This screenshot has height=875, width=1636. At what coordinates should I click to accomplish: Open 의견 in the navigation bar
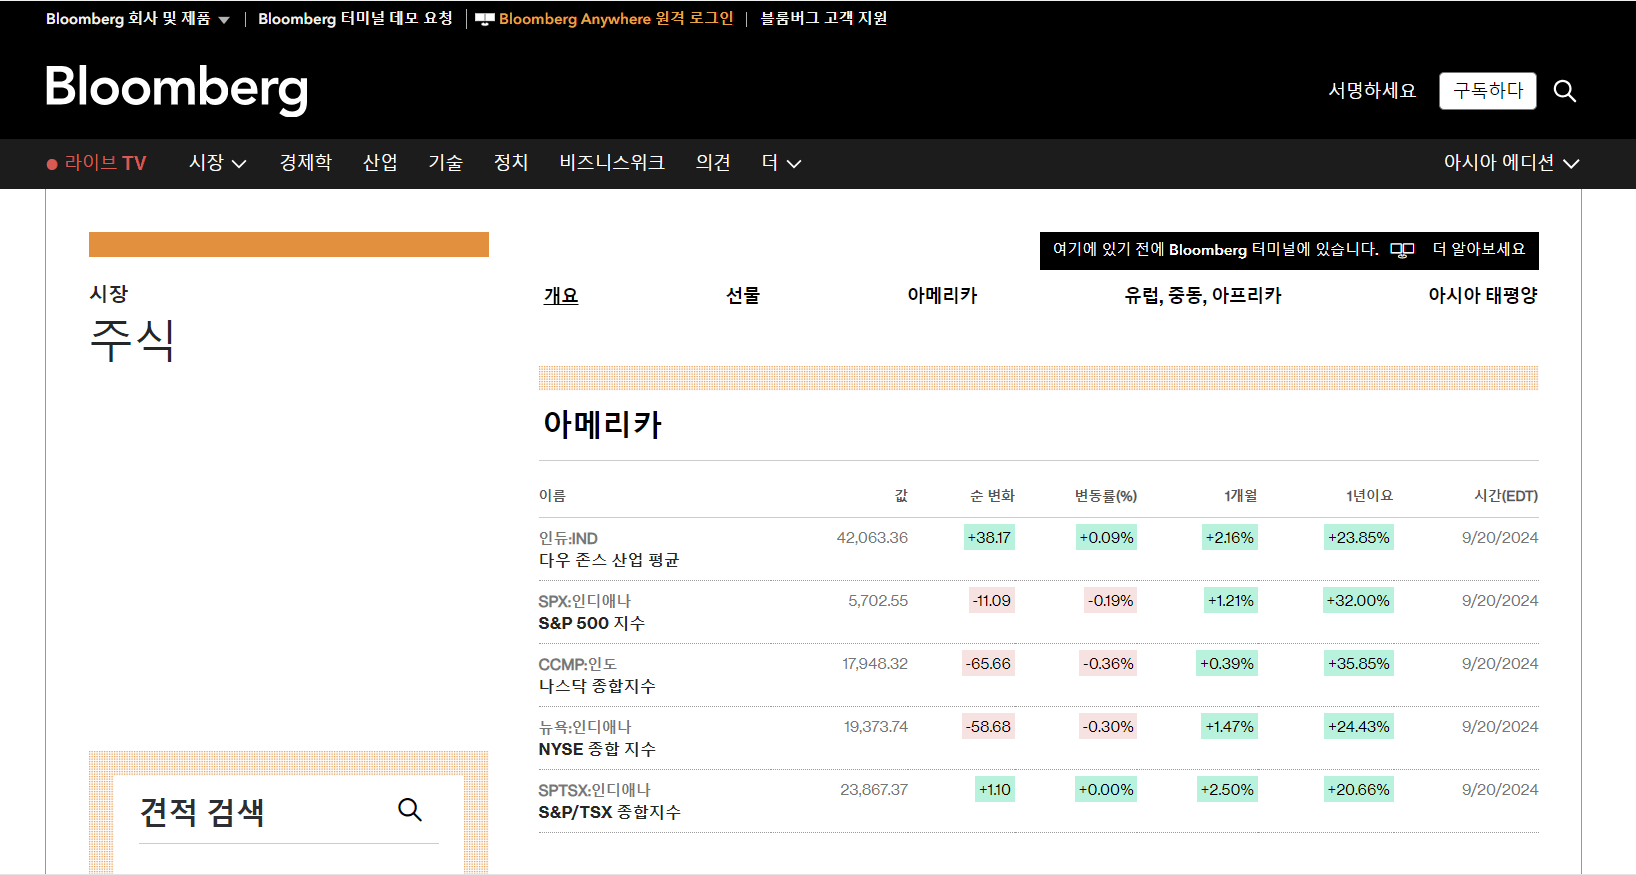[713, 162]
